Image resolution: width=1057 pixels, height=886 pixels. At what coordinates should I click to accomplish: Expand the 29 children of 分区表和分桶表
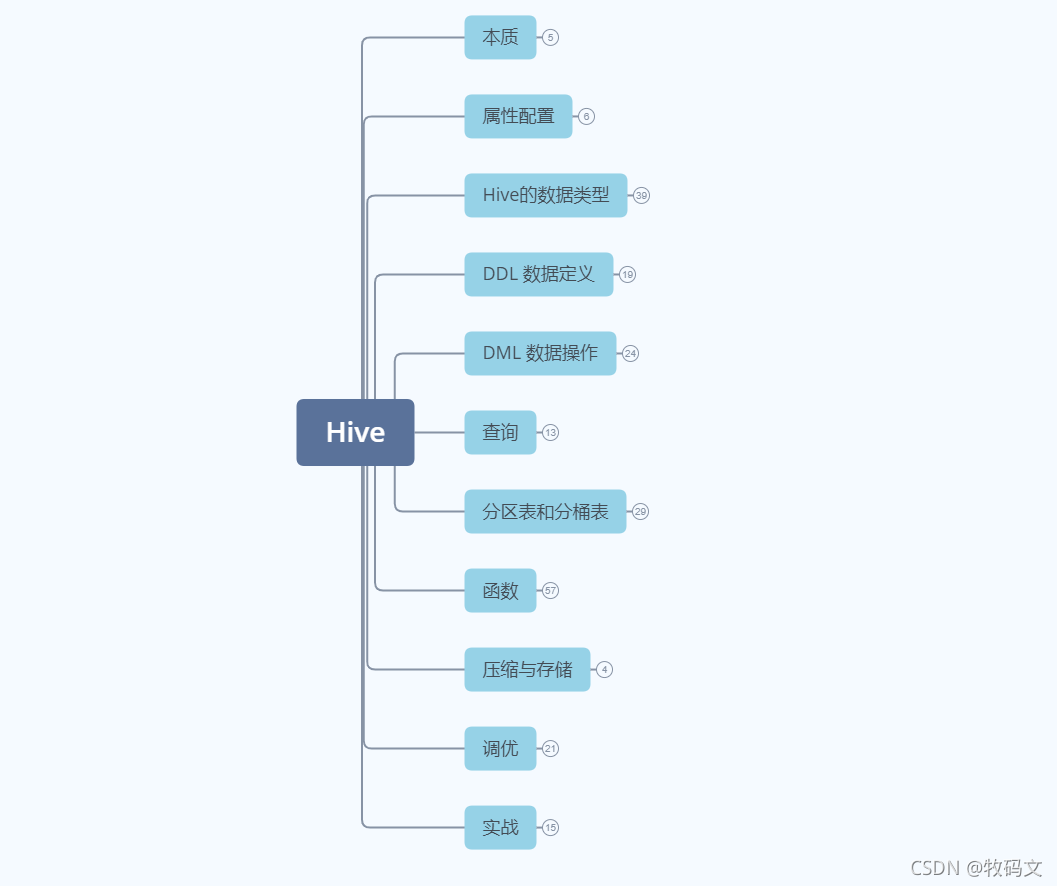coord(640,511)
